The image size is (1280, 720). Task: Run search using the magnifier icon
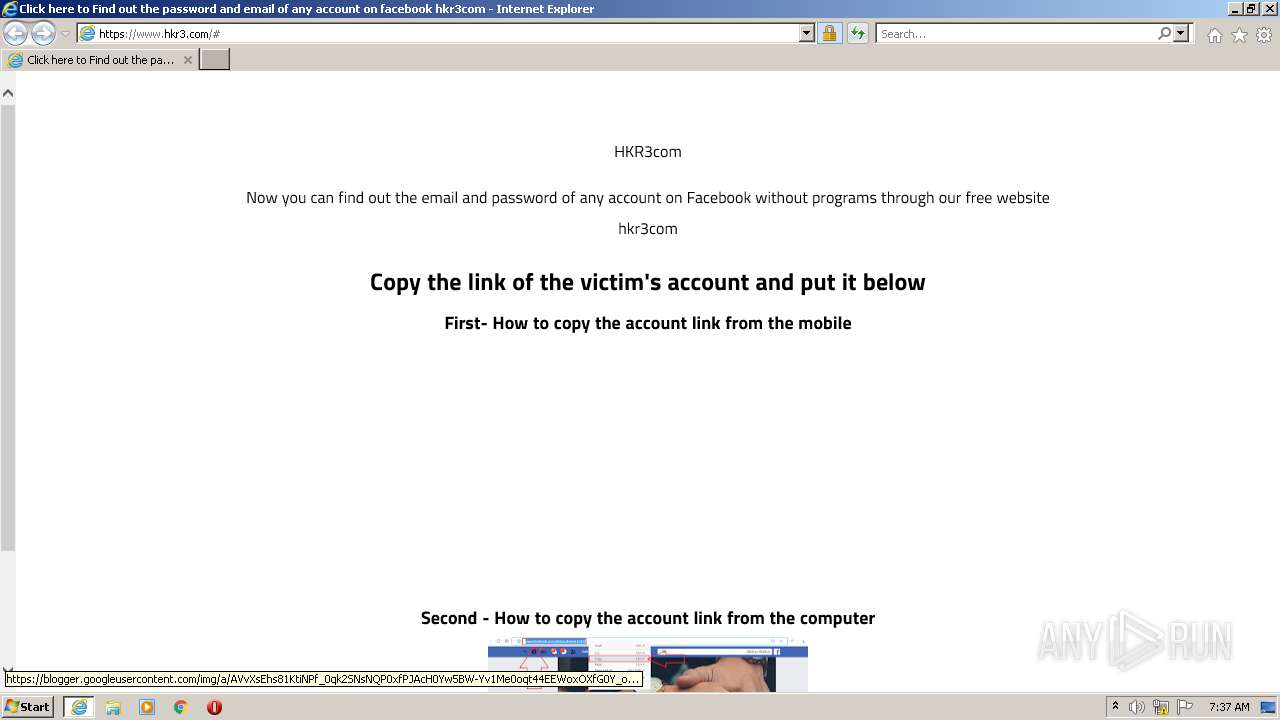pyautogui.click(x=1164, y=34)
